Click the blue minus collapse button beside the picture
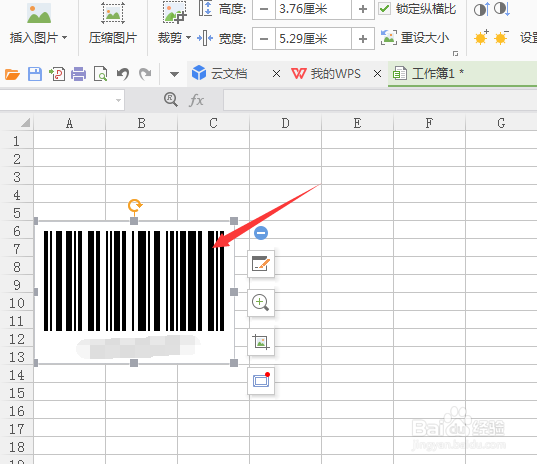 point(261,233)
